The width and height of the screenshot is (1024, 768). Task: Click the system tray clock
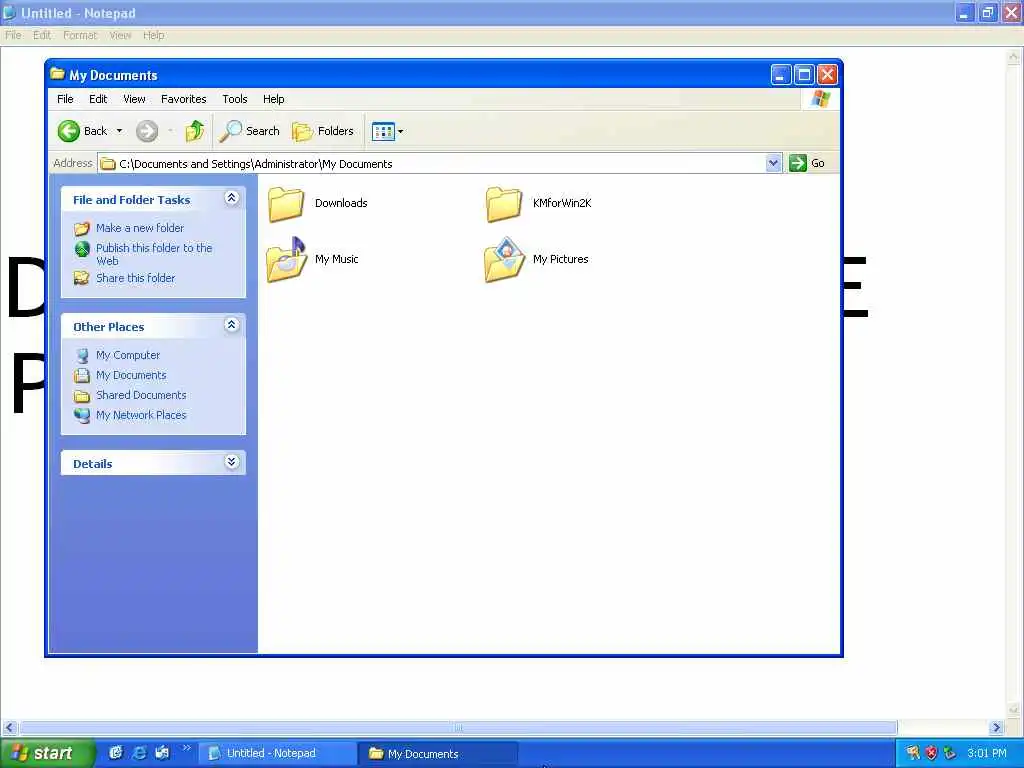pyautogui.click(x=986, y=754)
